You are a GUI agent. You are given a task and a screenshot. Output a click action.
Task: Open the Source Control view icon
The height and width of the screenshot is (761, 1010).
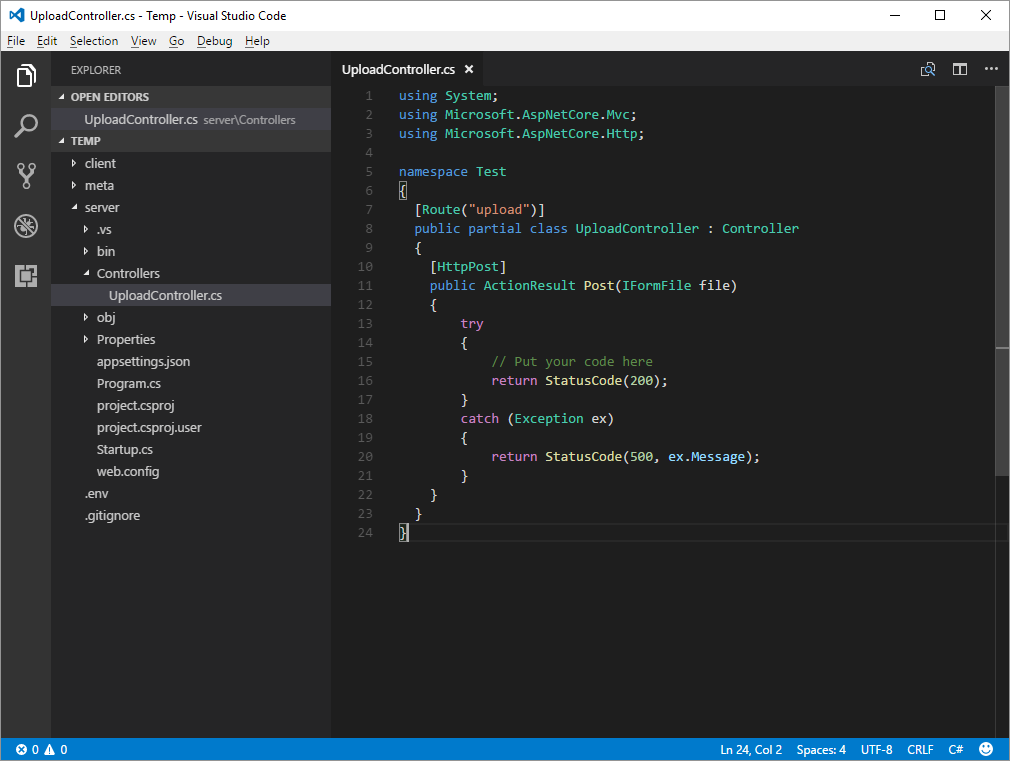coord(26,175)
